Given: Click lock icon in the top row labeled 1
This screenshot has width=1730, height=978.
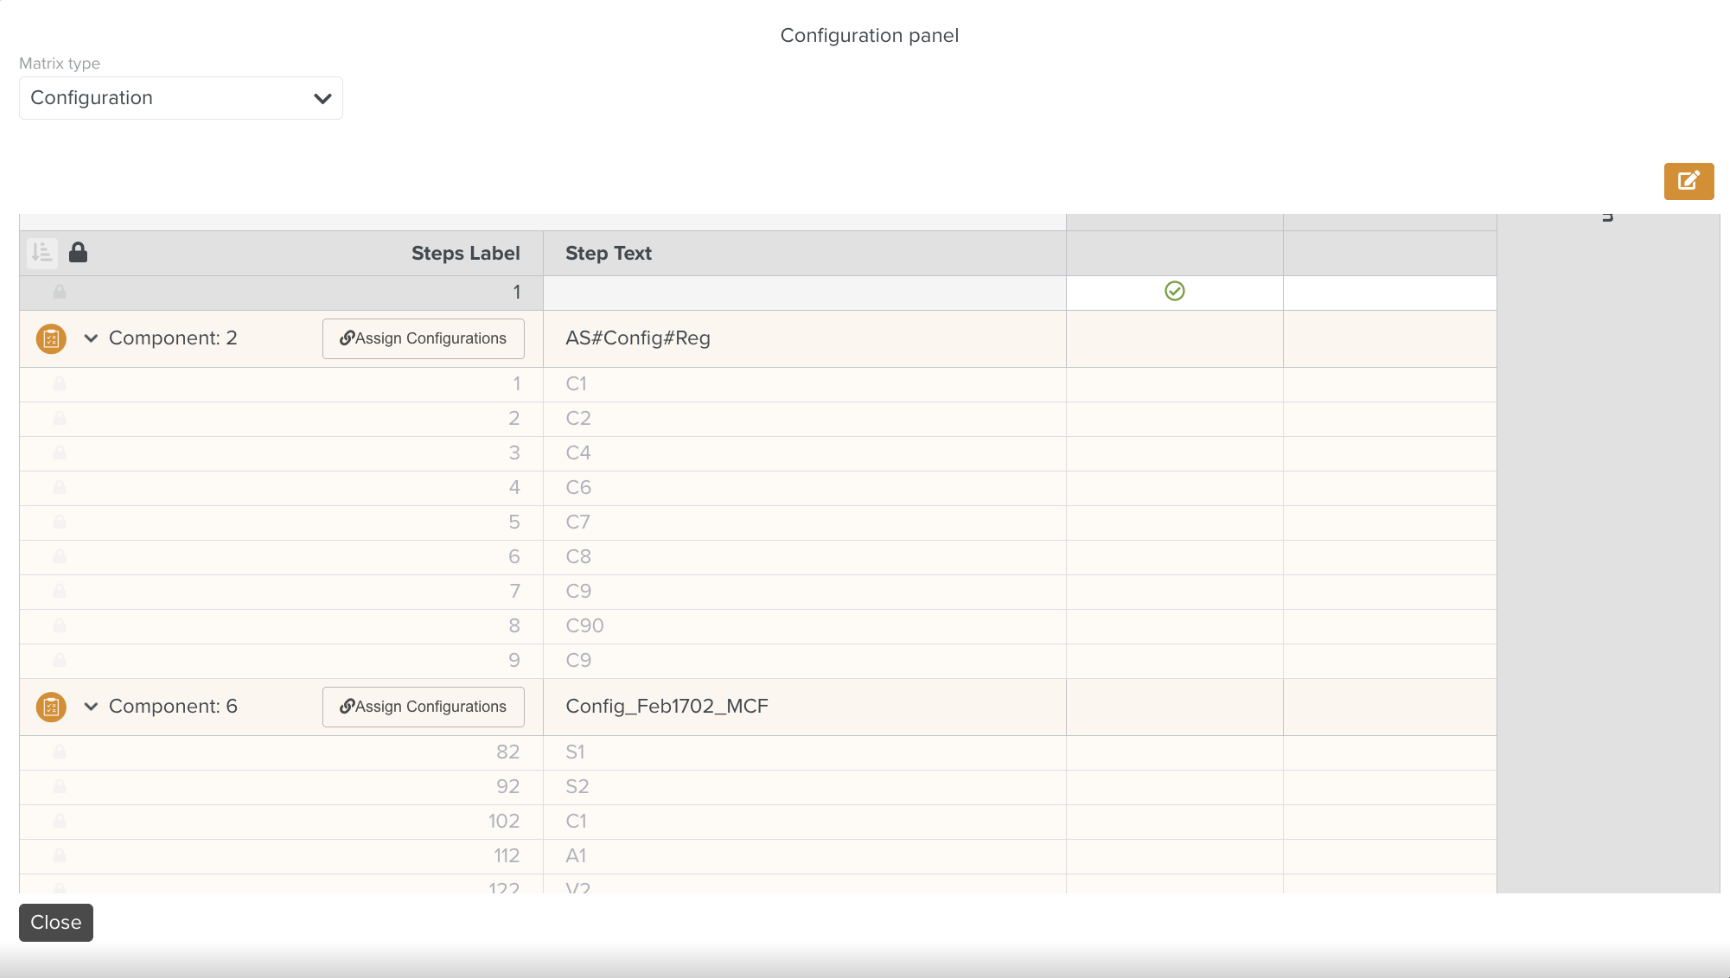Looking at the screenshot, I should coord(60,292).
